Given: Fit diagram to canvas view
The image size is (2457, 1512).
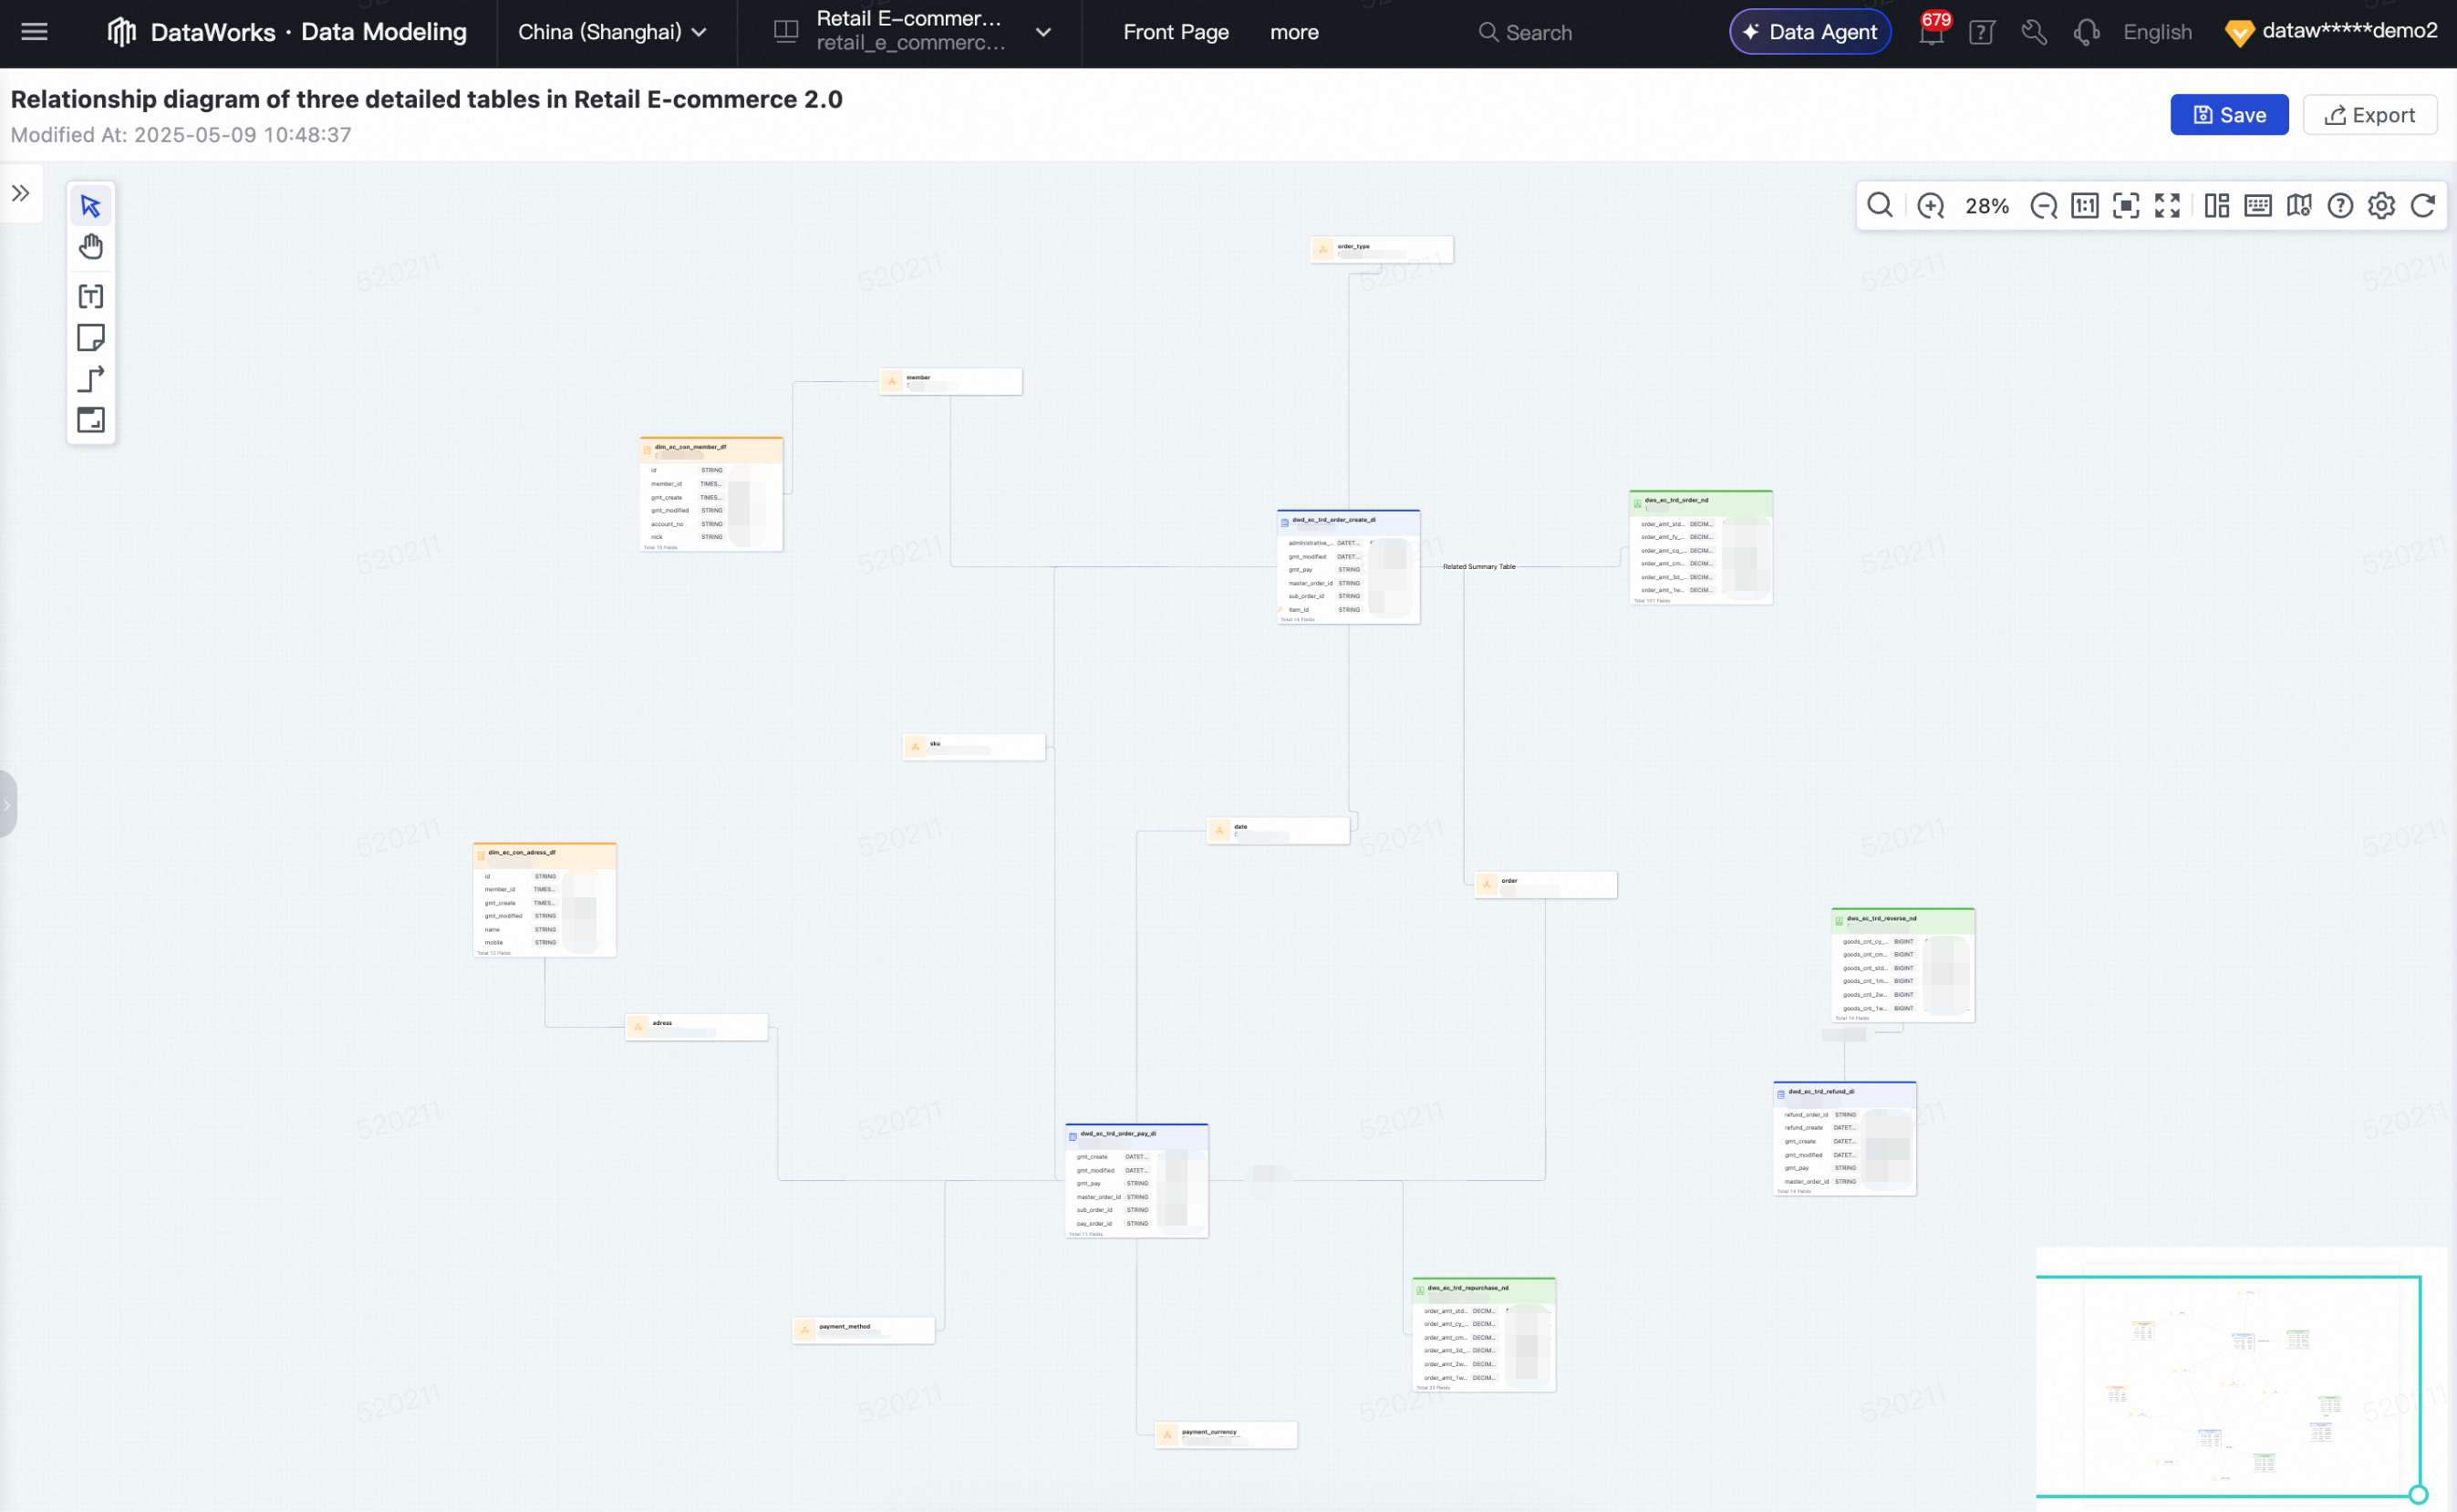Looking at the screenshot, I should coord(2126,206).
